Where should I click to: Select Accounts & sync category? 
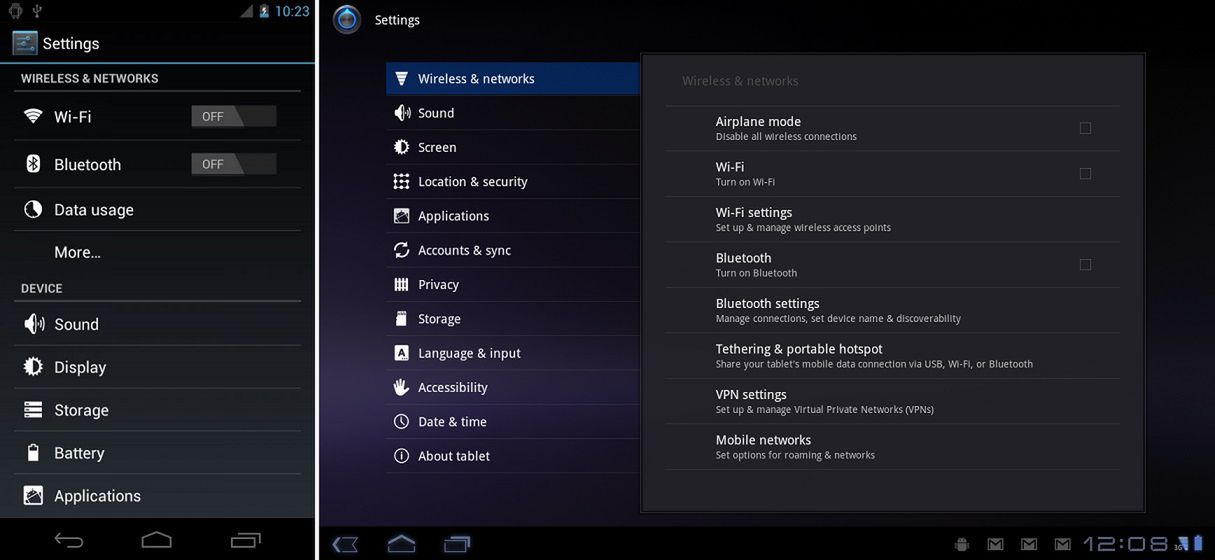(x=512, y=250)
